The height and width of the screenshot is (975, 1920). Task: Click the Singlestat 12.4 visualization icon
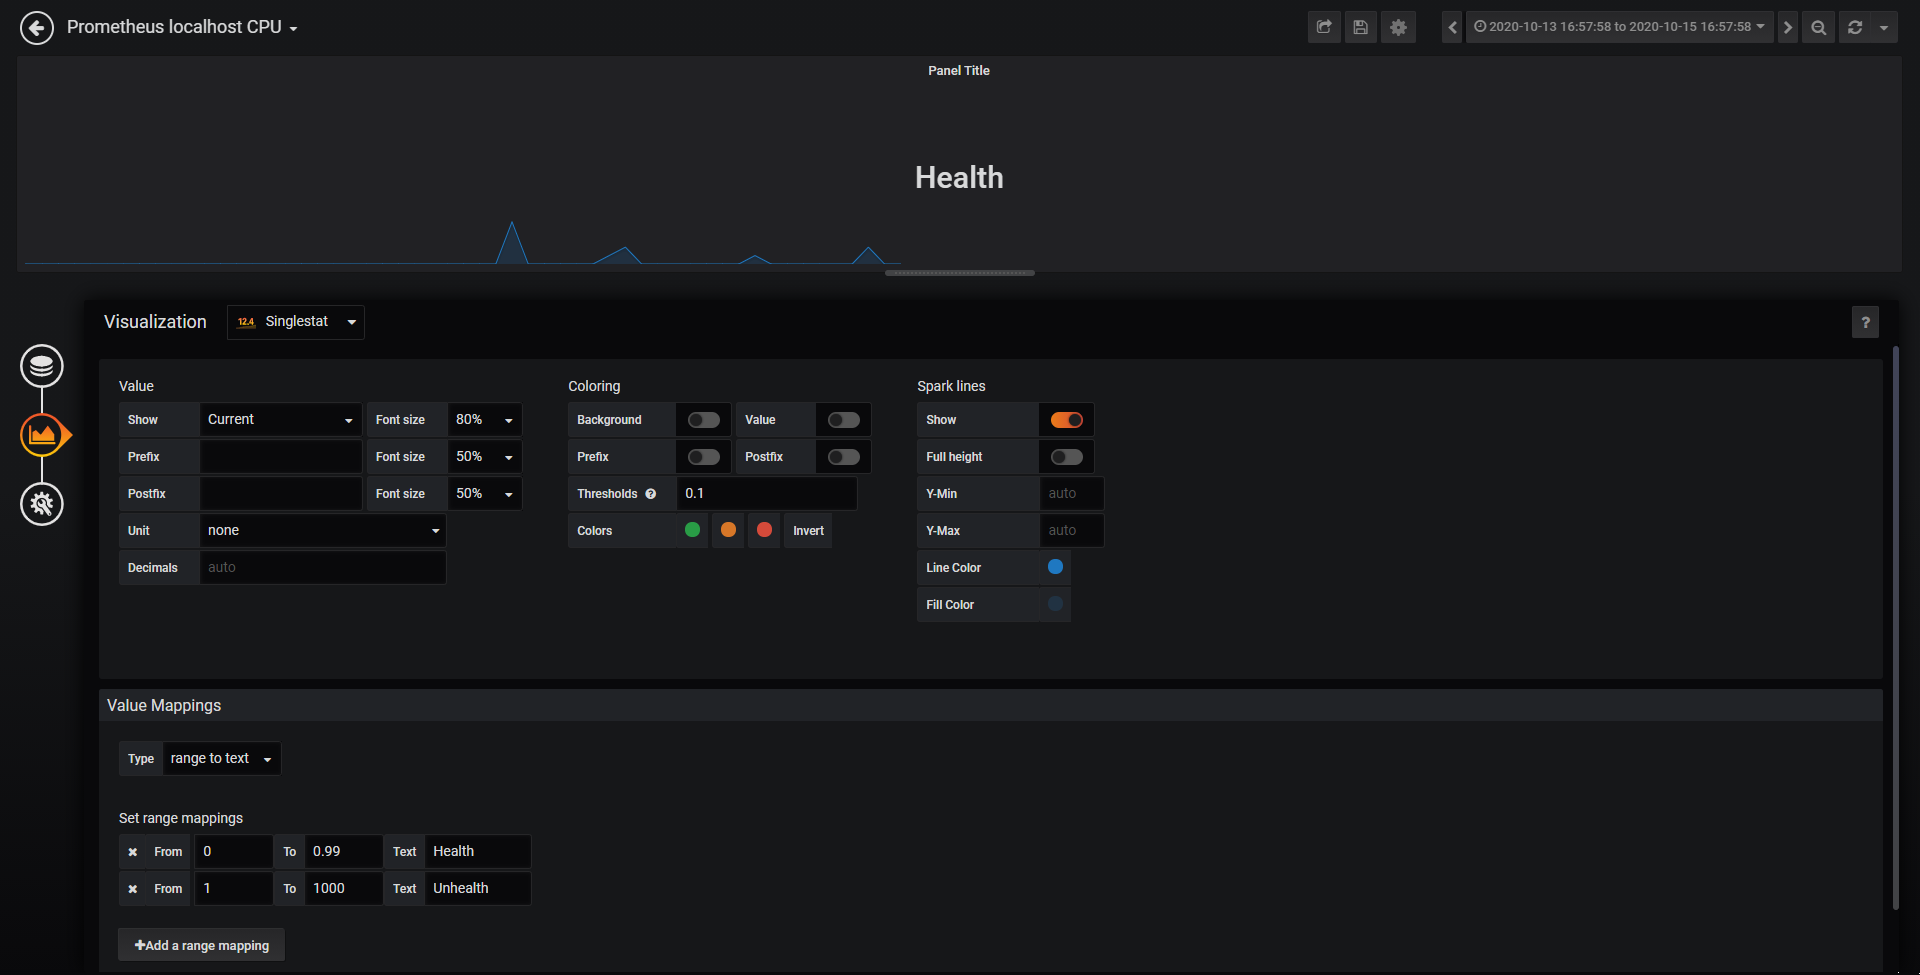(246, 322)
